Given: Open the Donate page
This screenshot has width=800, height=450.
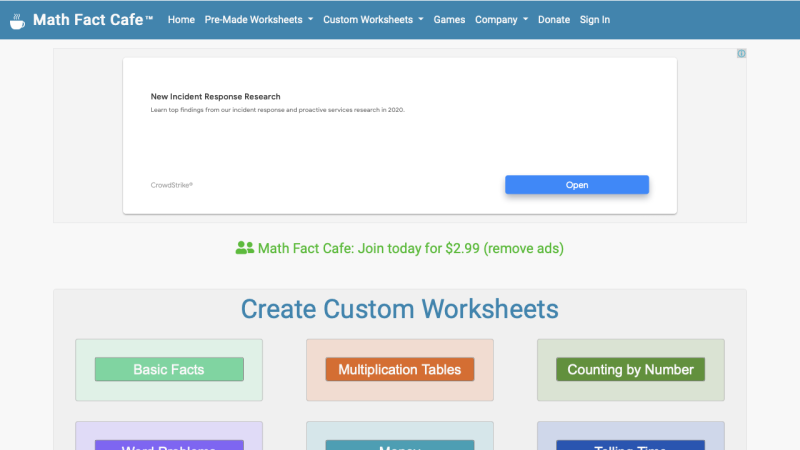Looking at the screenshot, I should (554, 20).
